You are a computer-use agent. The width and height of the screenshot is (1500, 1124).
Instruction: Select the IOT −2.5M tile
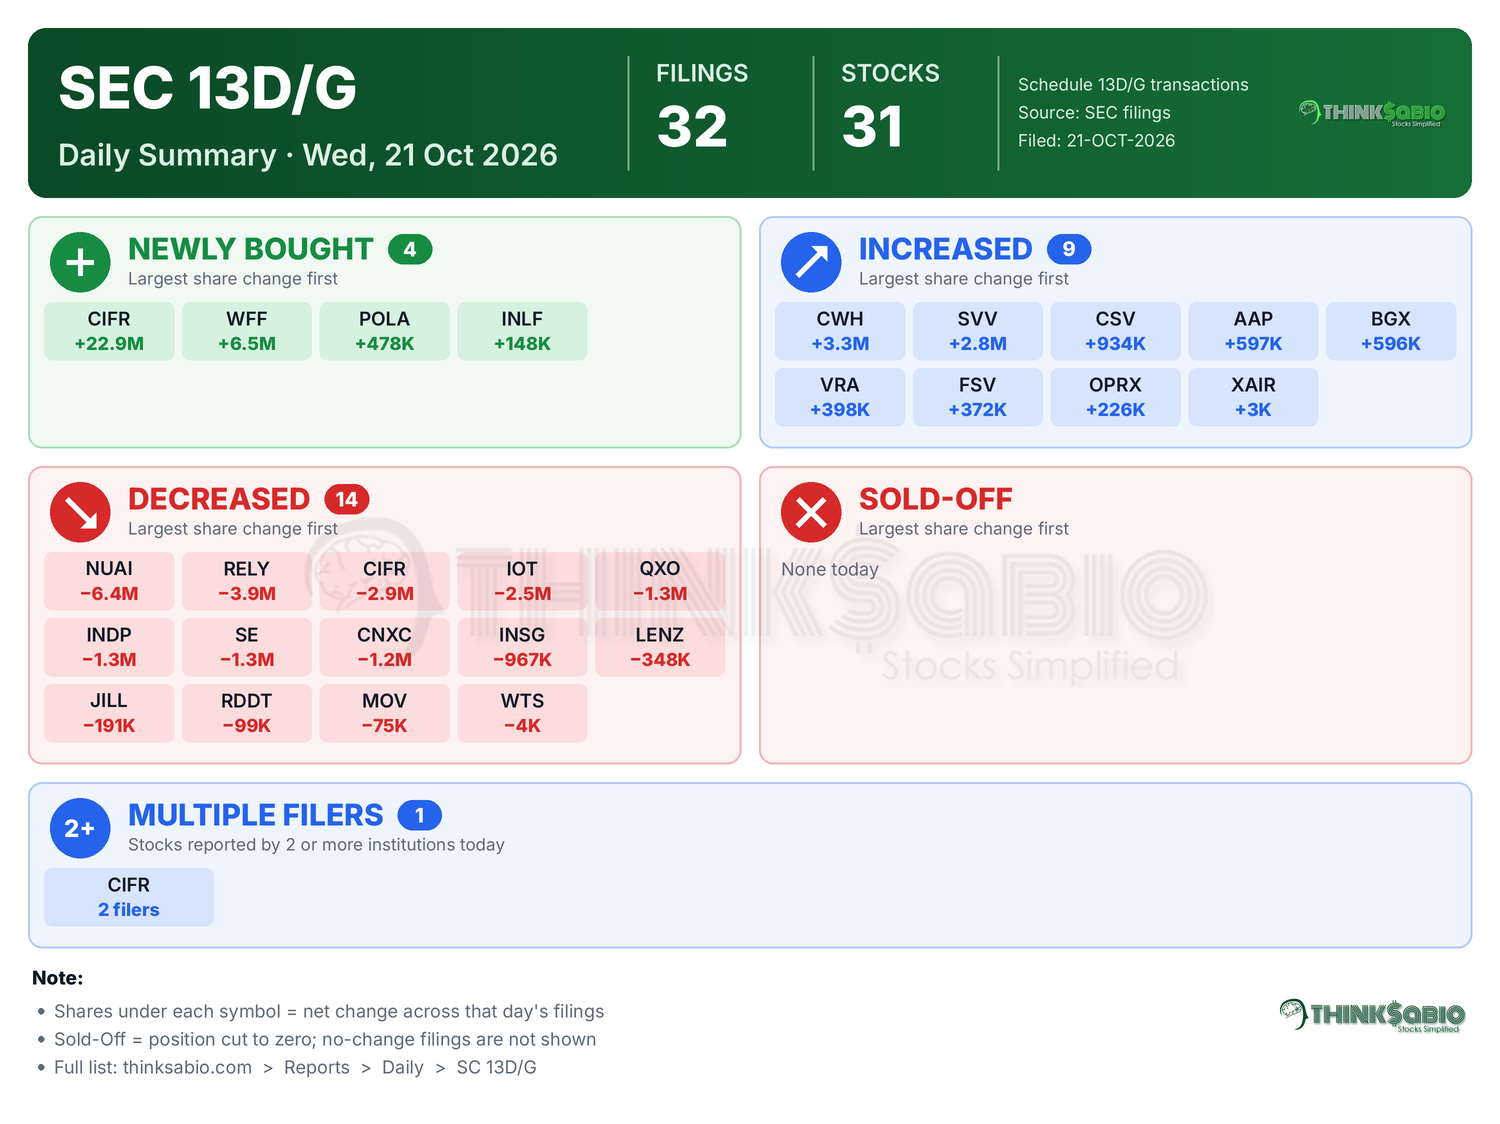[x=522, y=581]
